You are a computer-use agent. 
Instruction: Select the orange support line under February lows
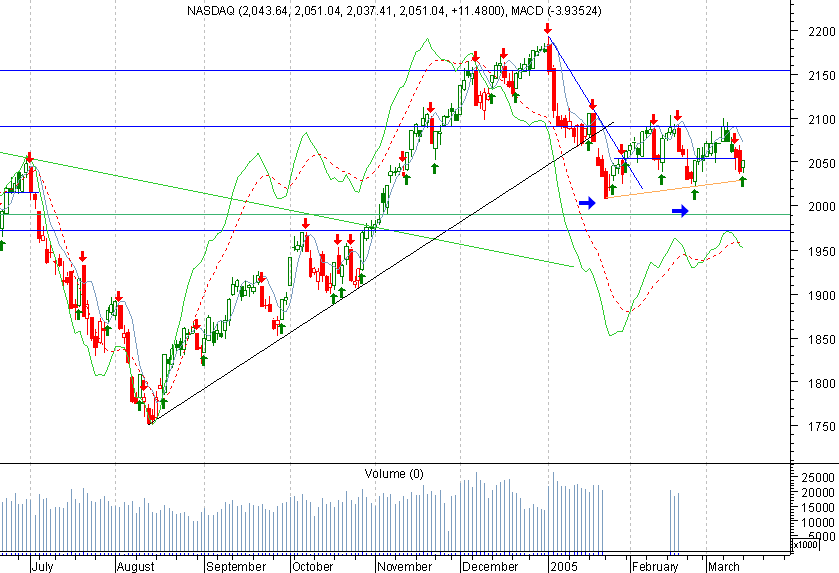coord(674,189)
